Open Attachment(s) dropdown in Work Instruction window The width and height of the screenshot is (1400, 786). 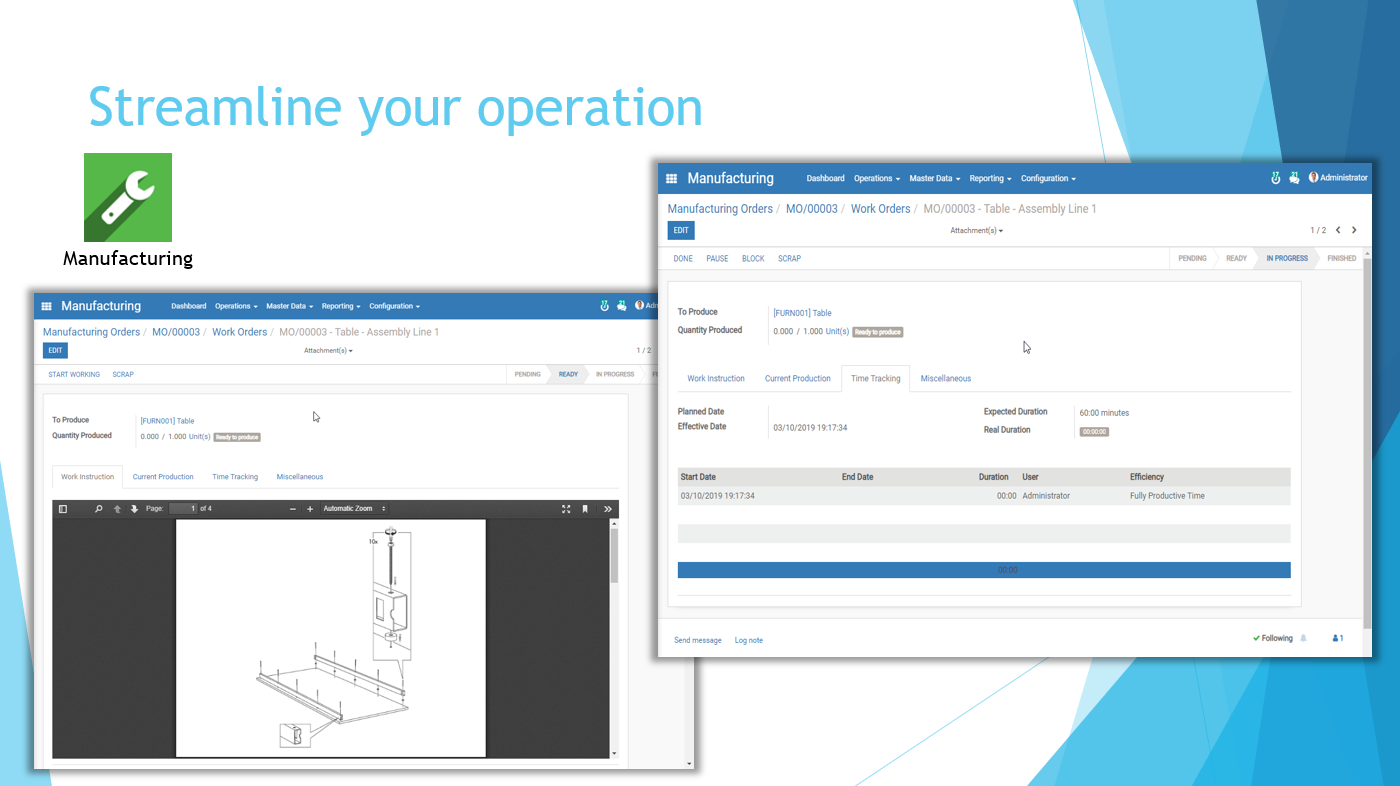(x=328, y=350)
